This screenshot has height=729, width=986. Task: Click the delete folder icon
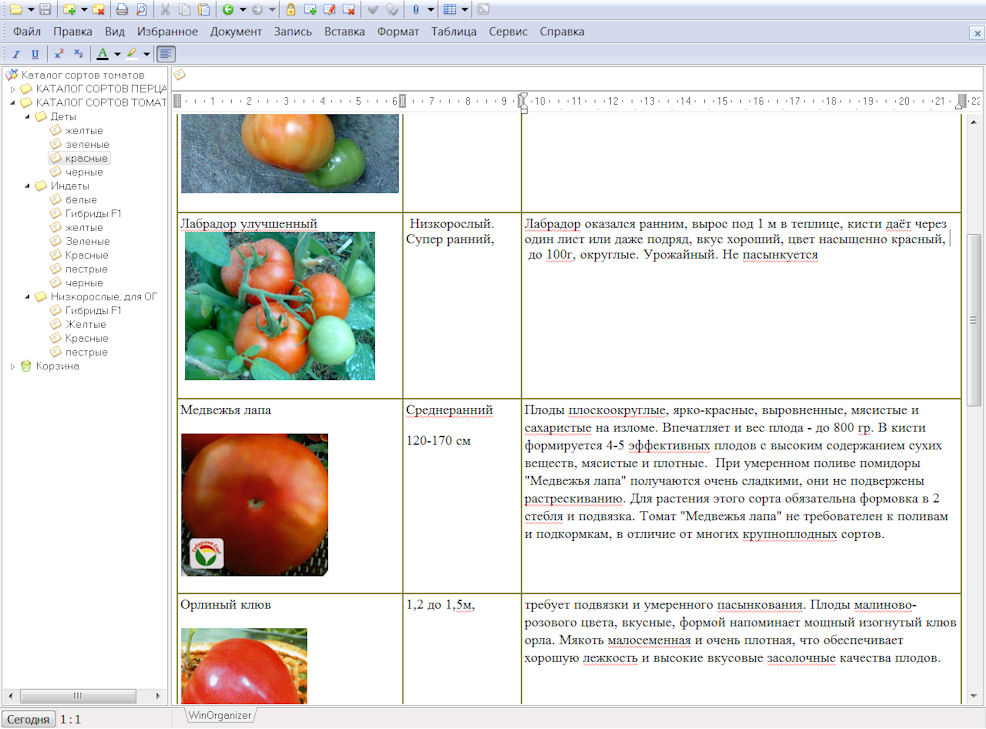click(x=98, y=9)
